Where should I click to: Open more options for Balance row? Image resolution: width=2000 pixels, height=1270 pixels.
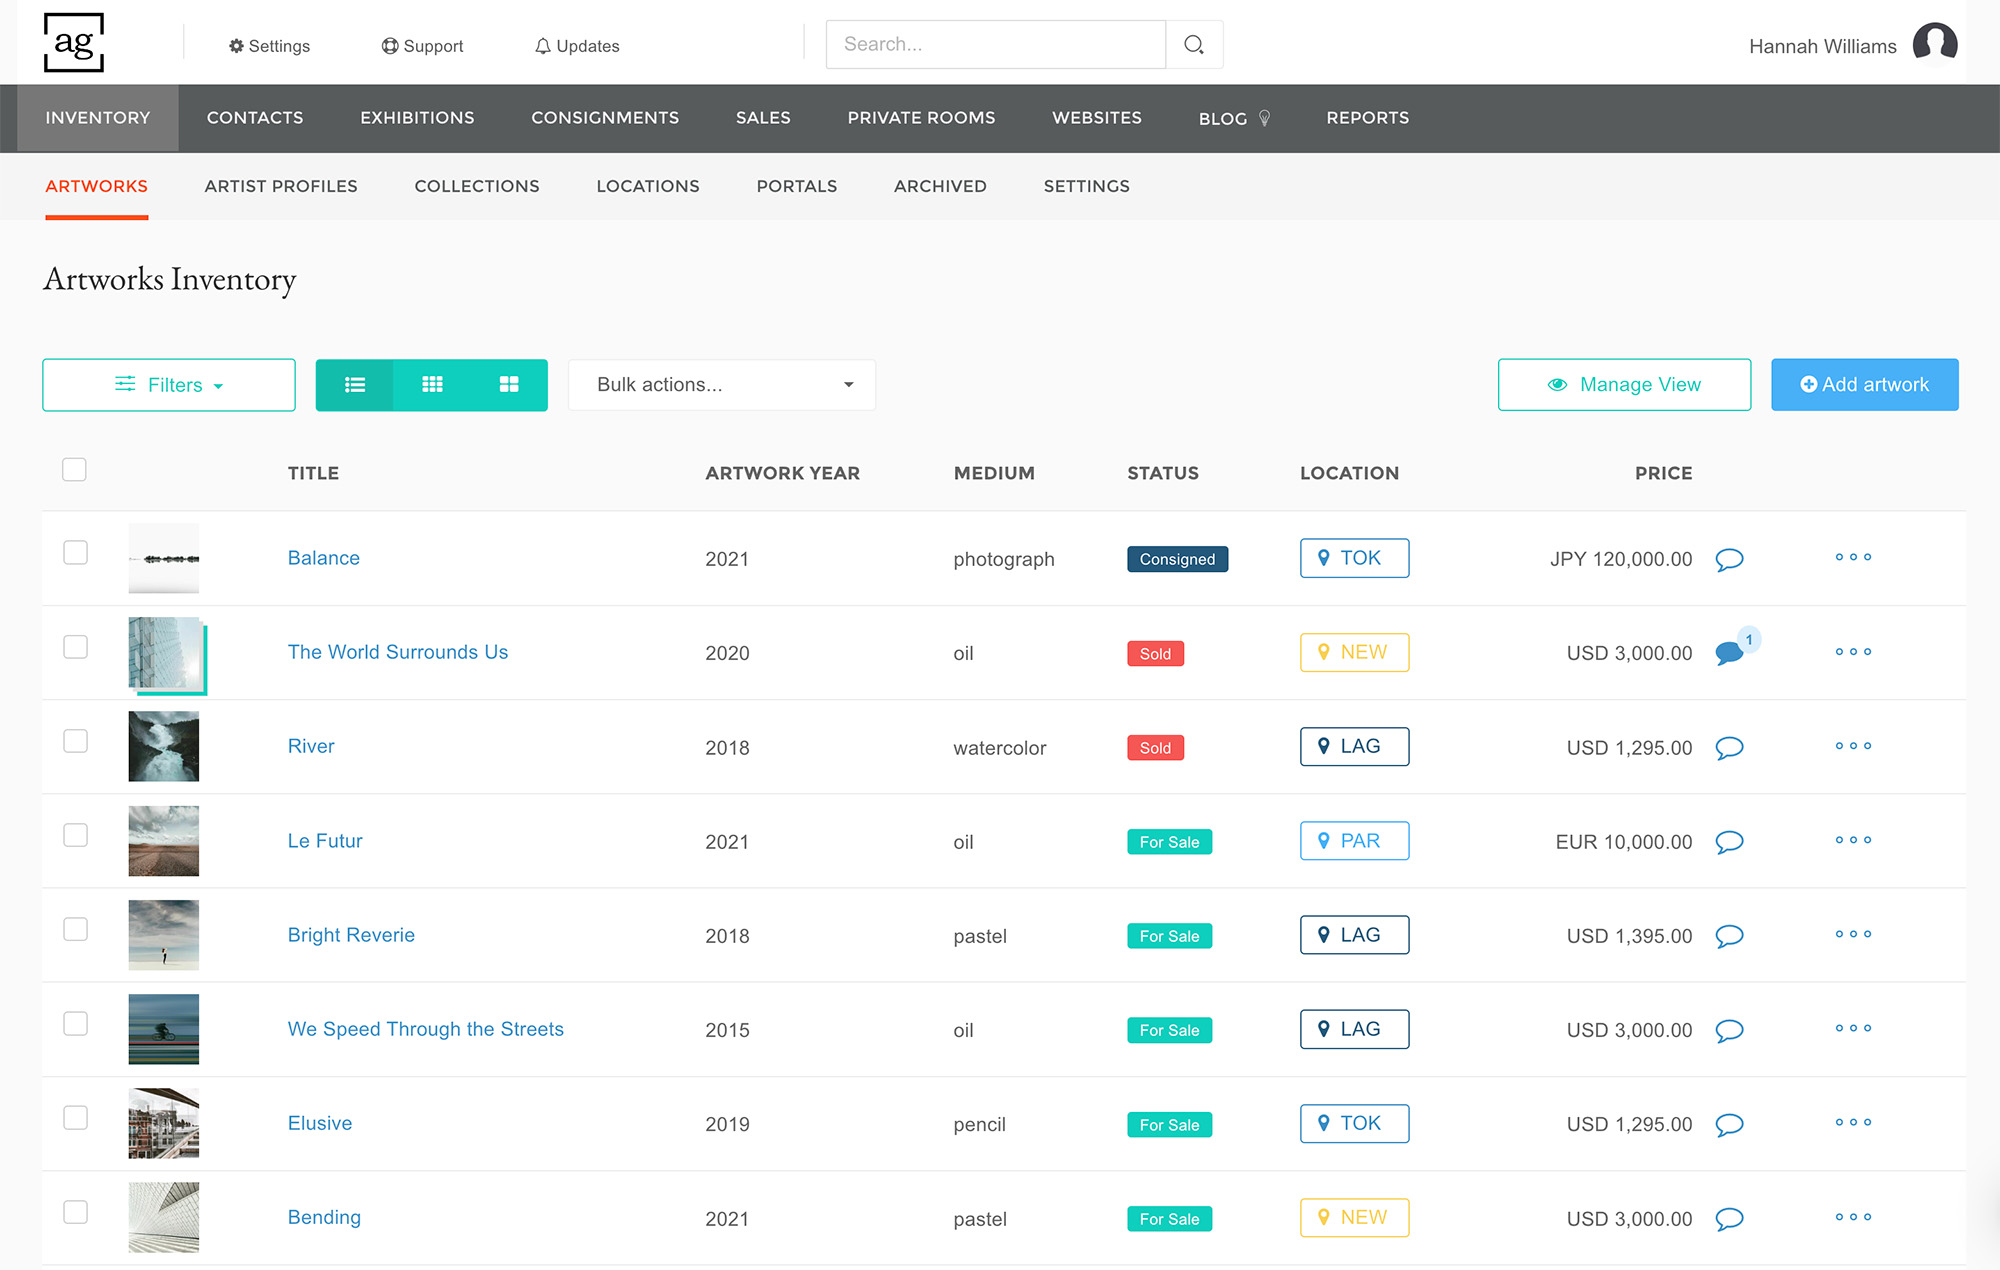coord(1853,557)
